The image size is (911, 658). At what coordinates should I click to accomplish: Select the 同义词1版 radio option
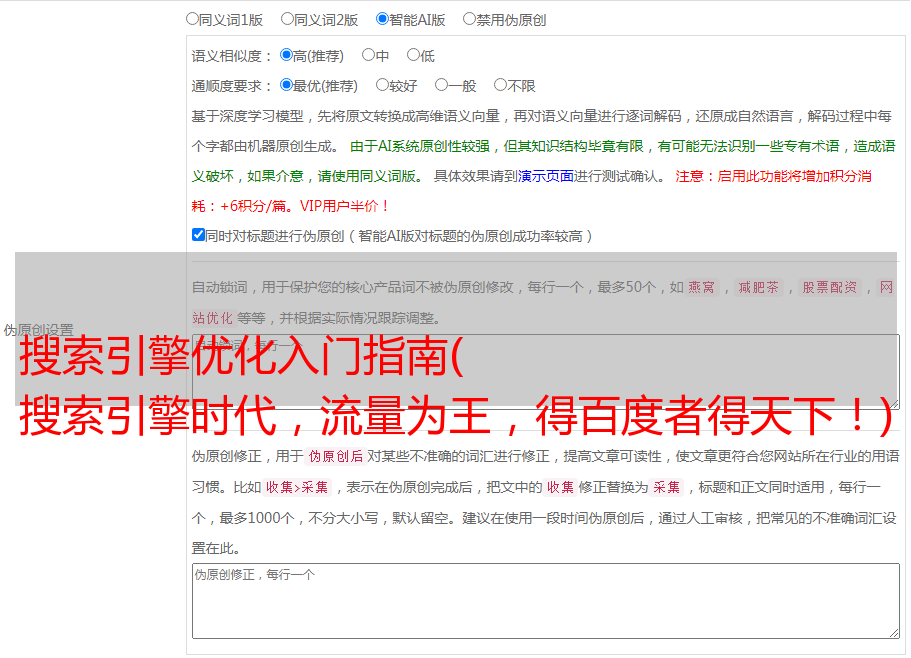(193, 19)
